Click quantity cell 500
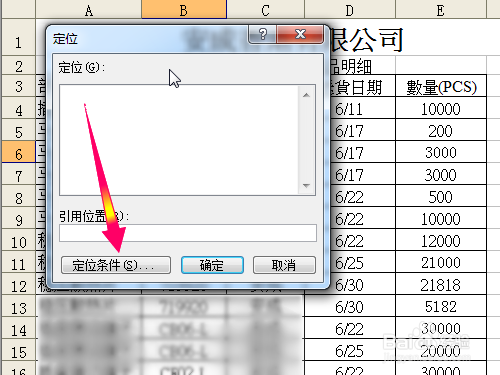Screen dimensions: 500x375 pos(441,196)
